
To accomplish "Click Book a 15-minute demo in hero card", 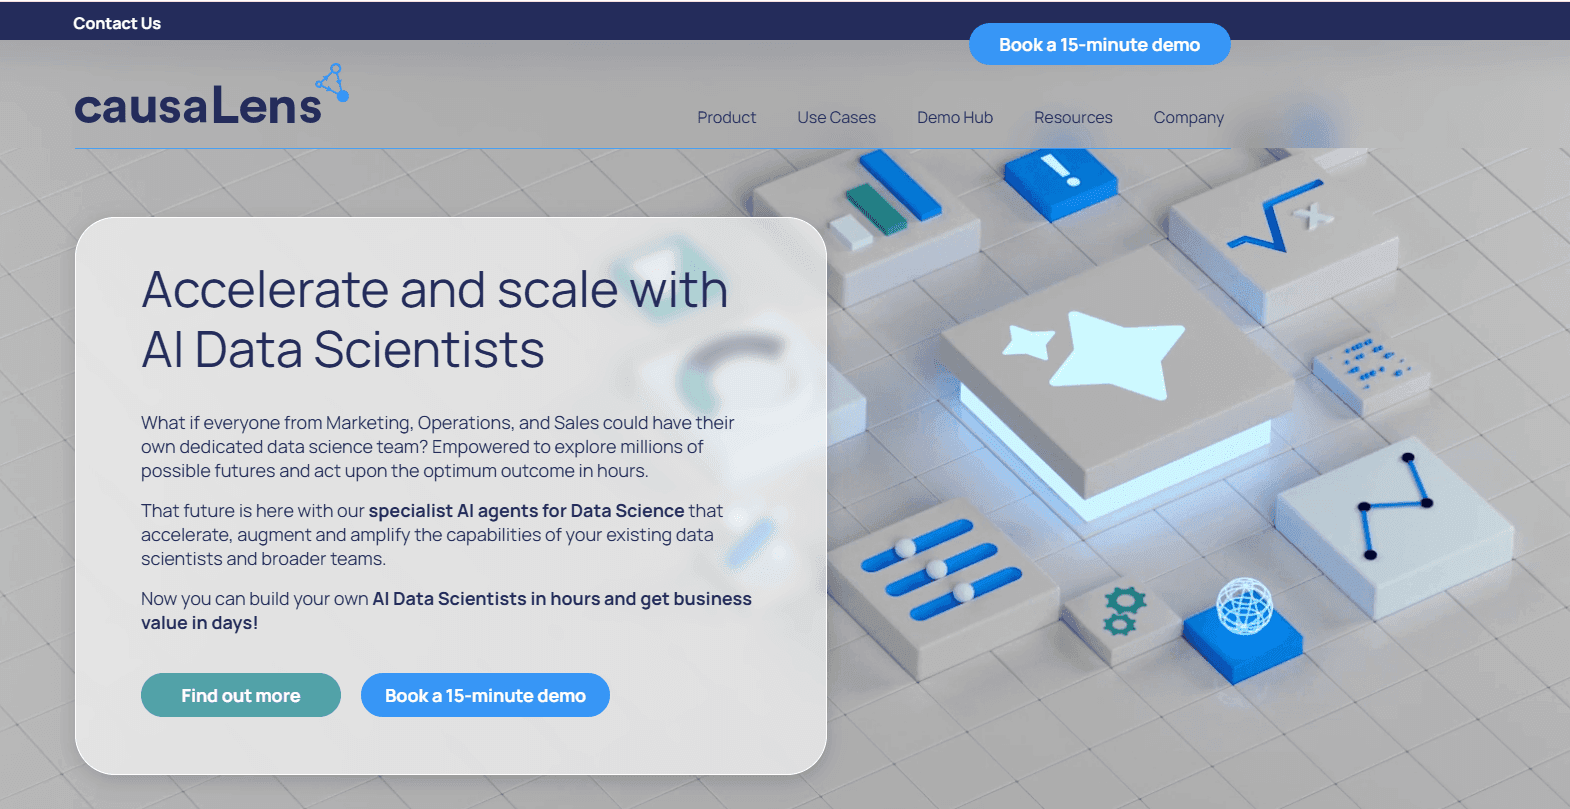I will (485, 695).
